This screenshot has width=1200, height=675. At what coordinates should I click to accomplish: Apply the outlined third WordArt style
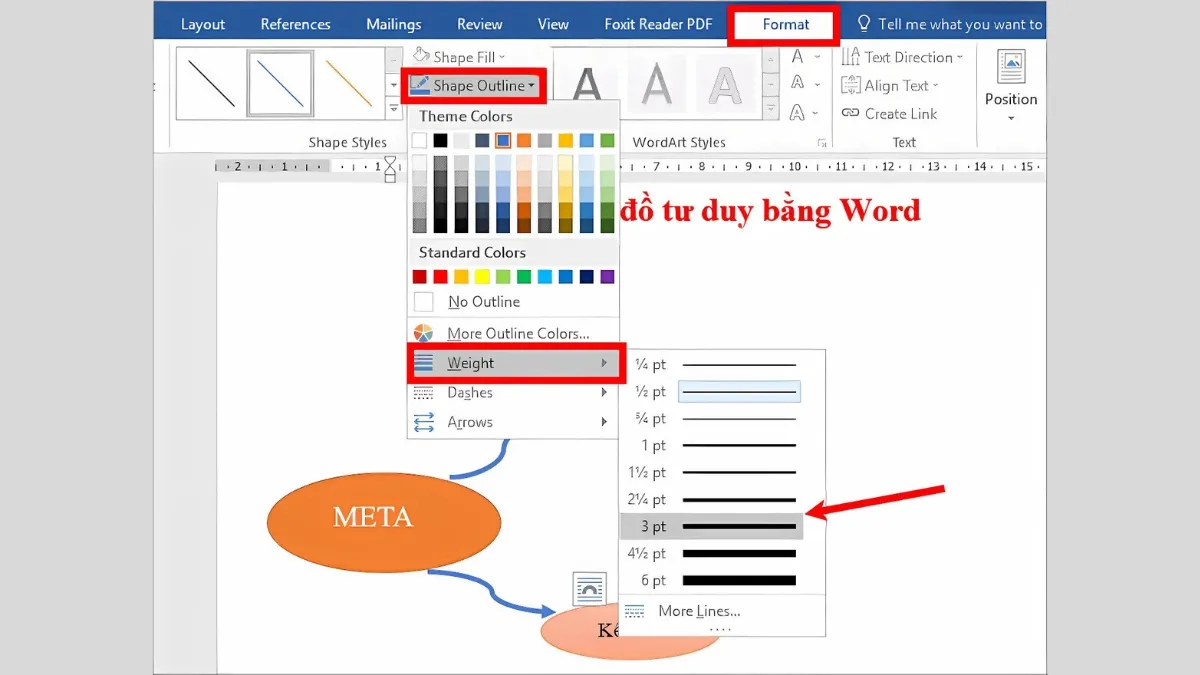coord(724,85)
